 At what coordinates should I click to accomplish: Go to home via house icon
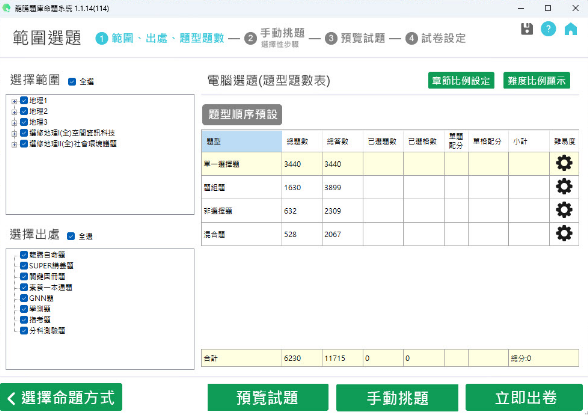coord(571,29)
